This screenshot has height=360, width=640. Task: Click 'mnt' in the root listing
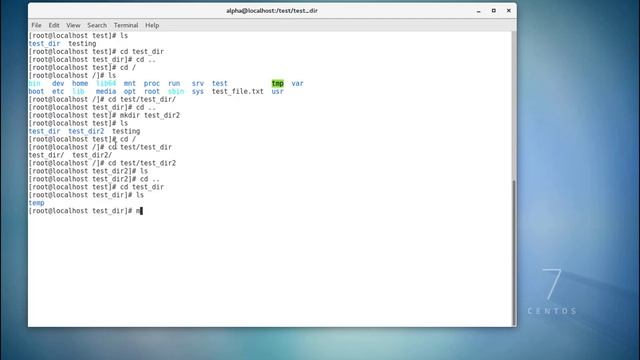coord(130,83)
